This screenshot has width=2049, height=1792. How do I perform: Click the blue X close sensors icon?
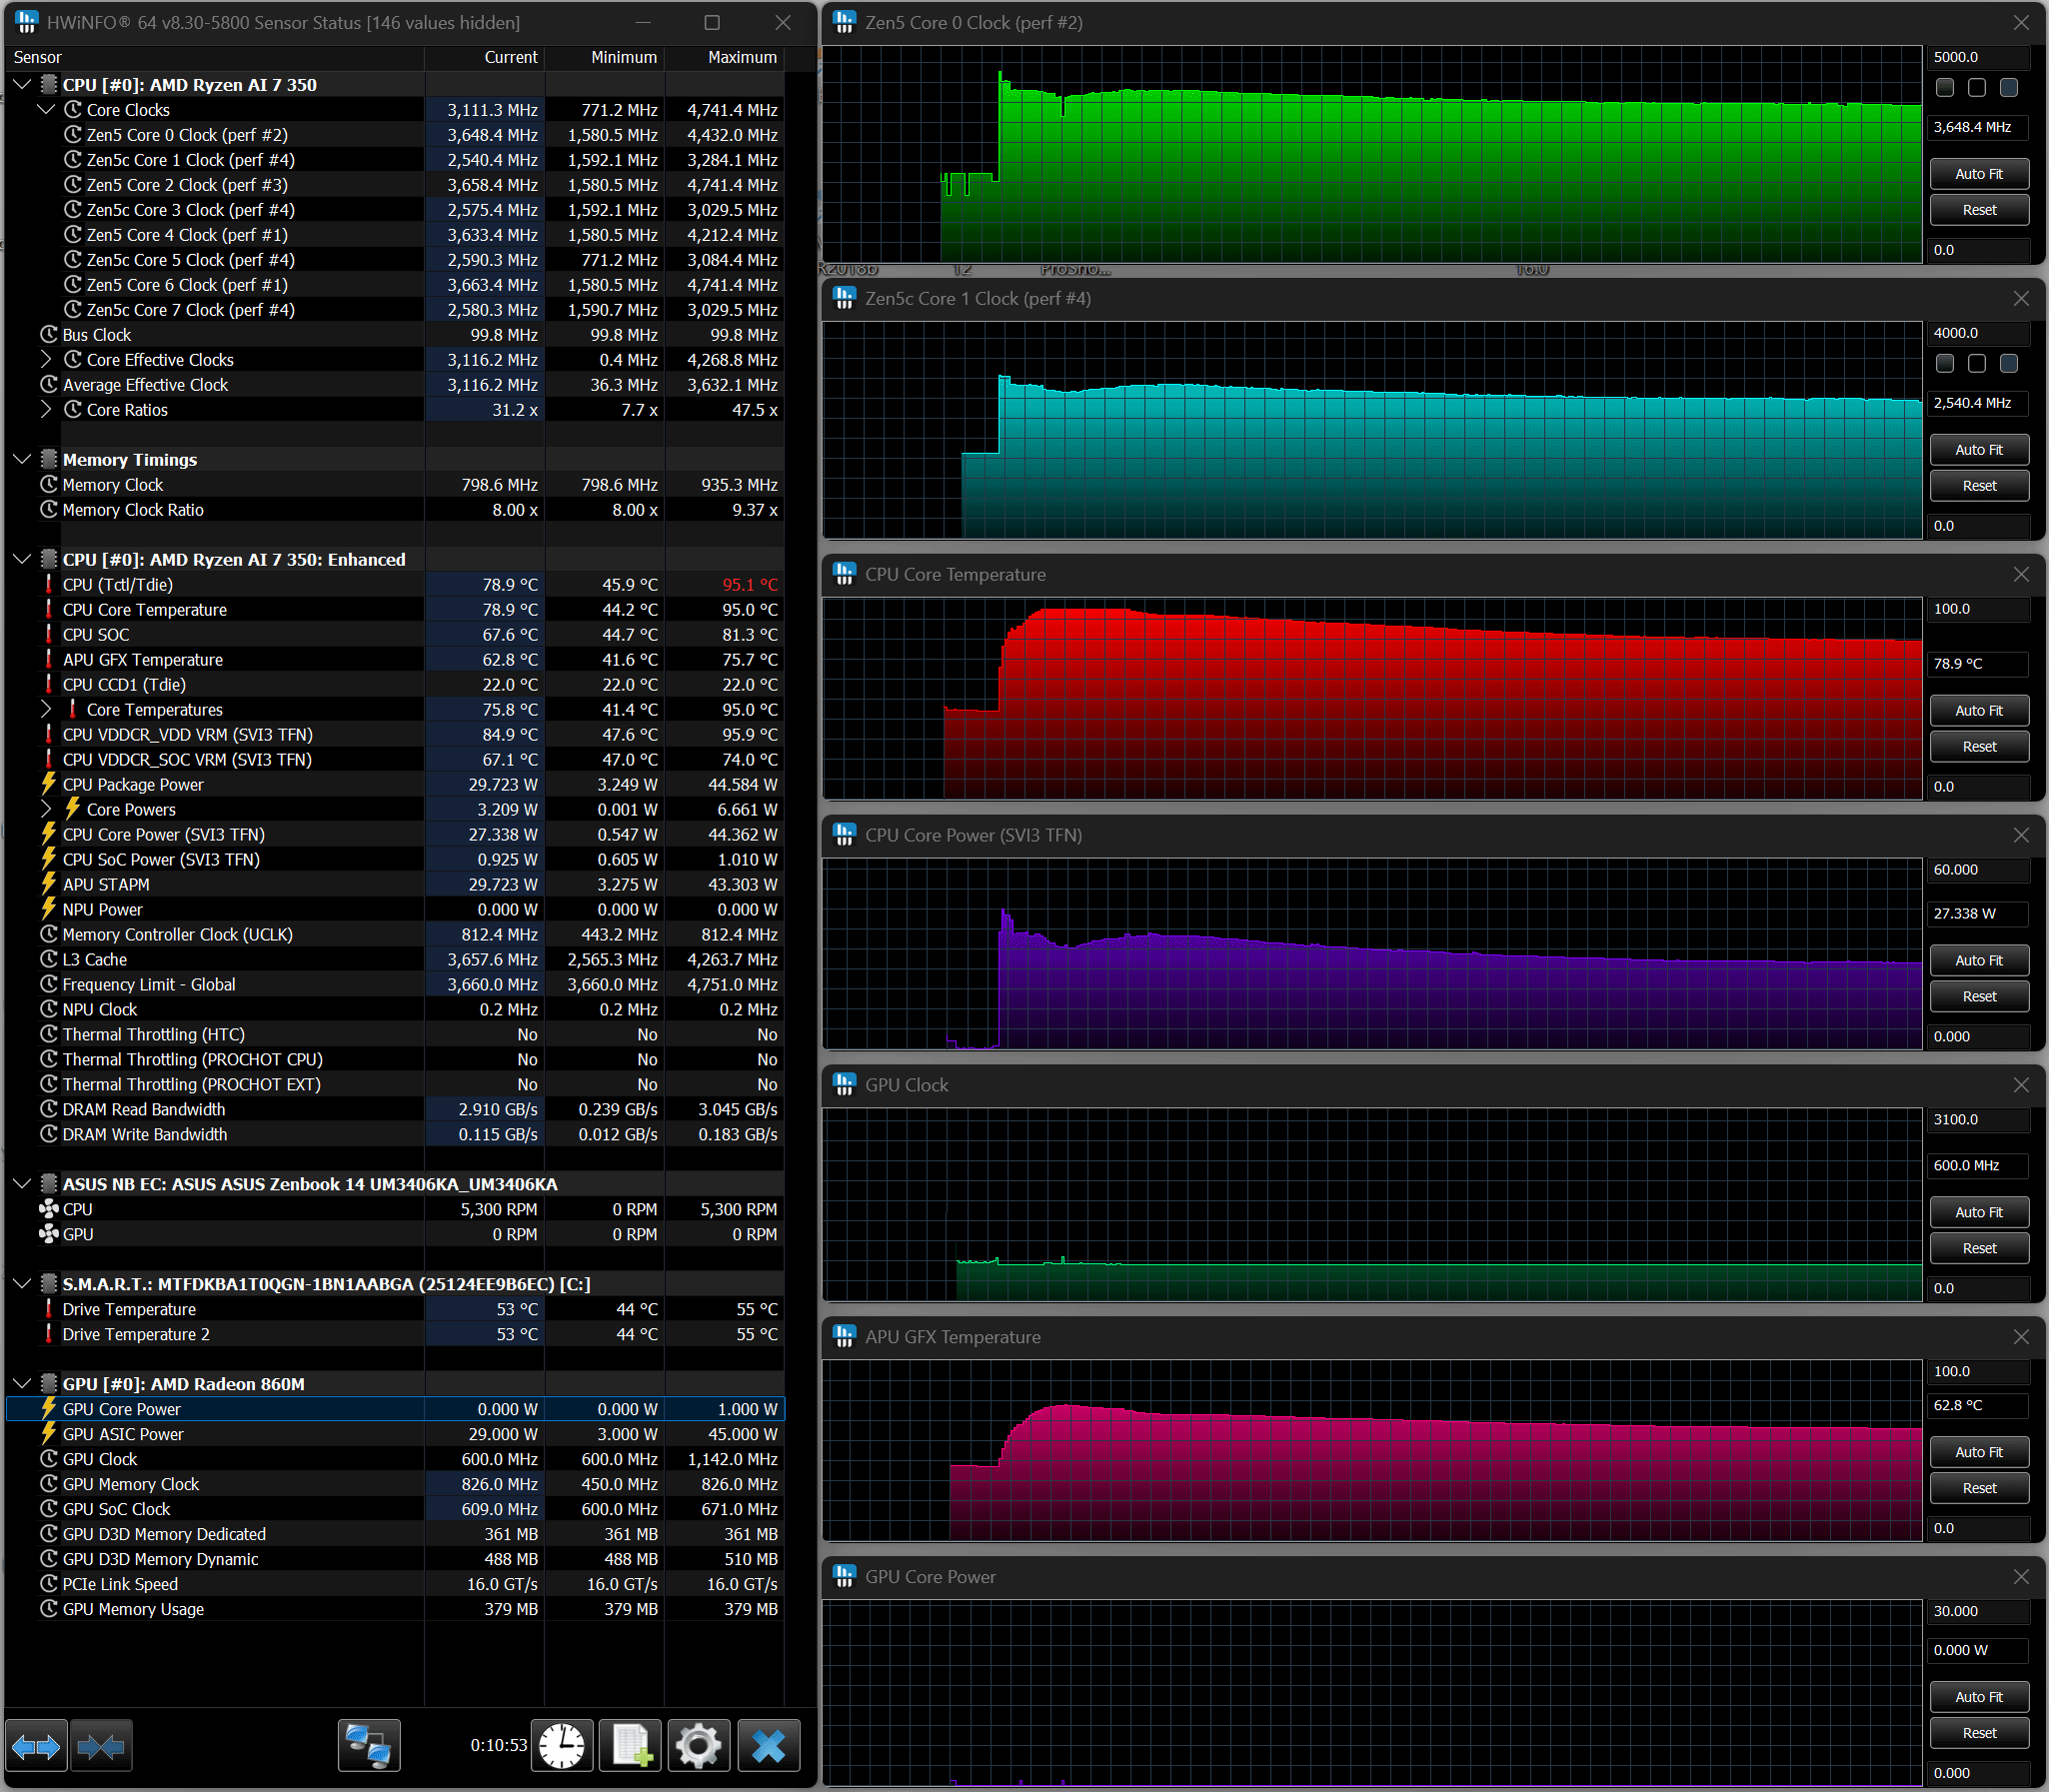768,1747
